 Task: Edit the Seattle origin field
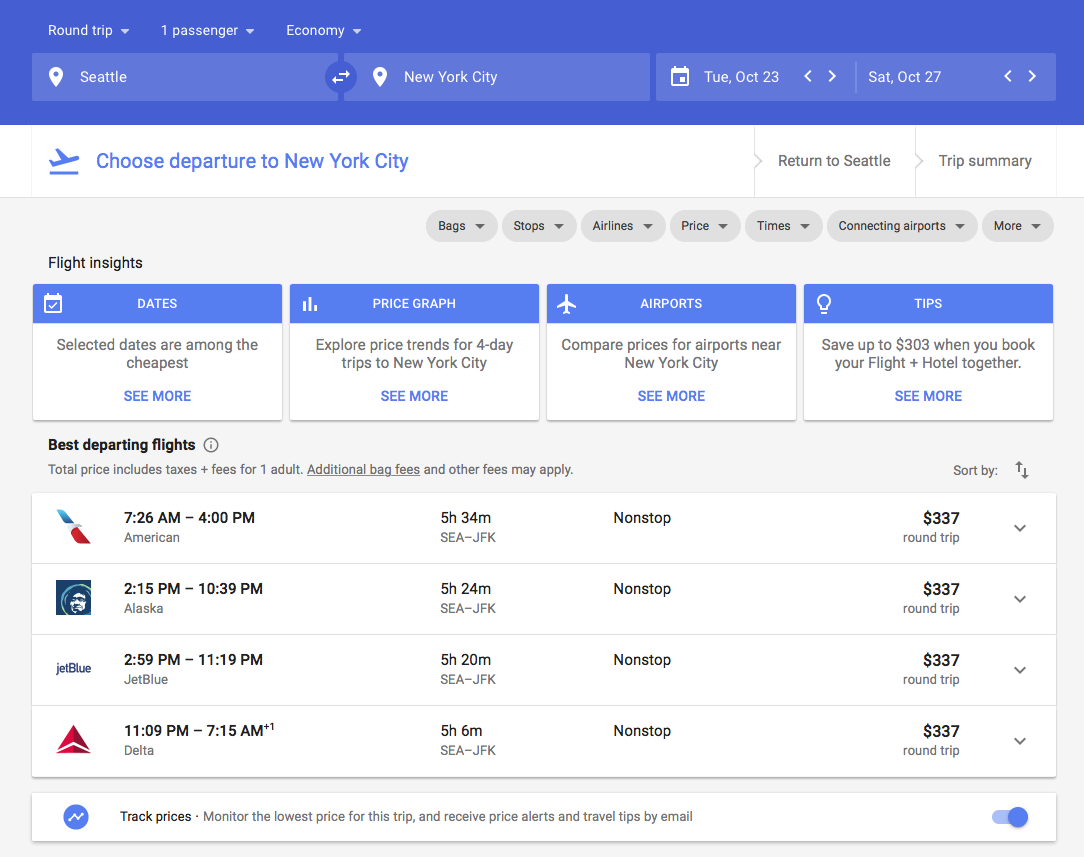[185, 77]
